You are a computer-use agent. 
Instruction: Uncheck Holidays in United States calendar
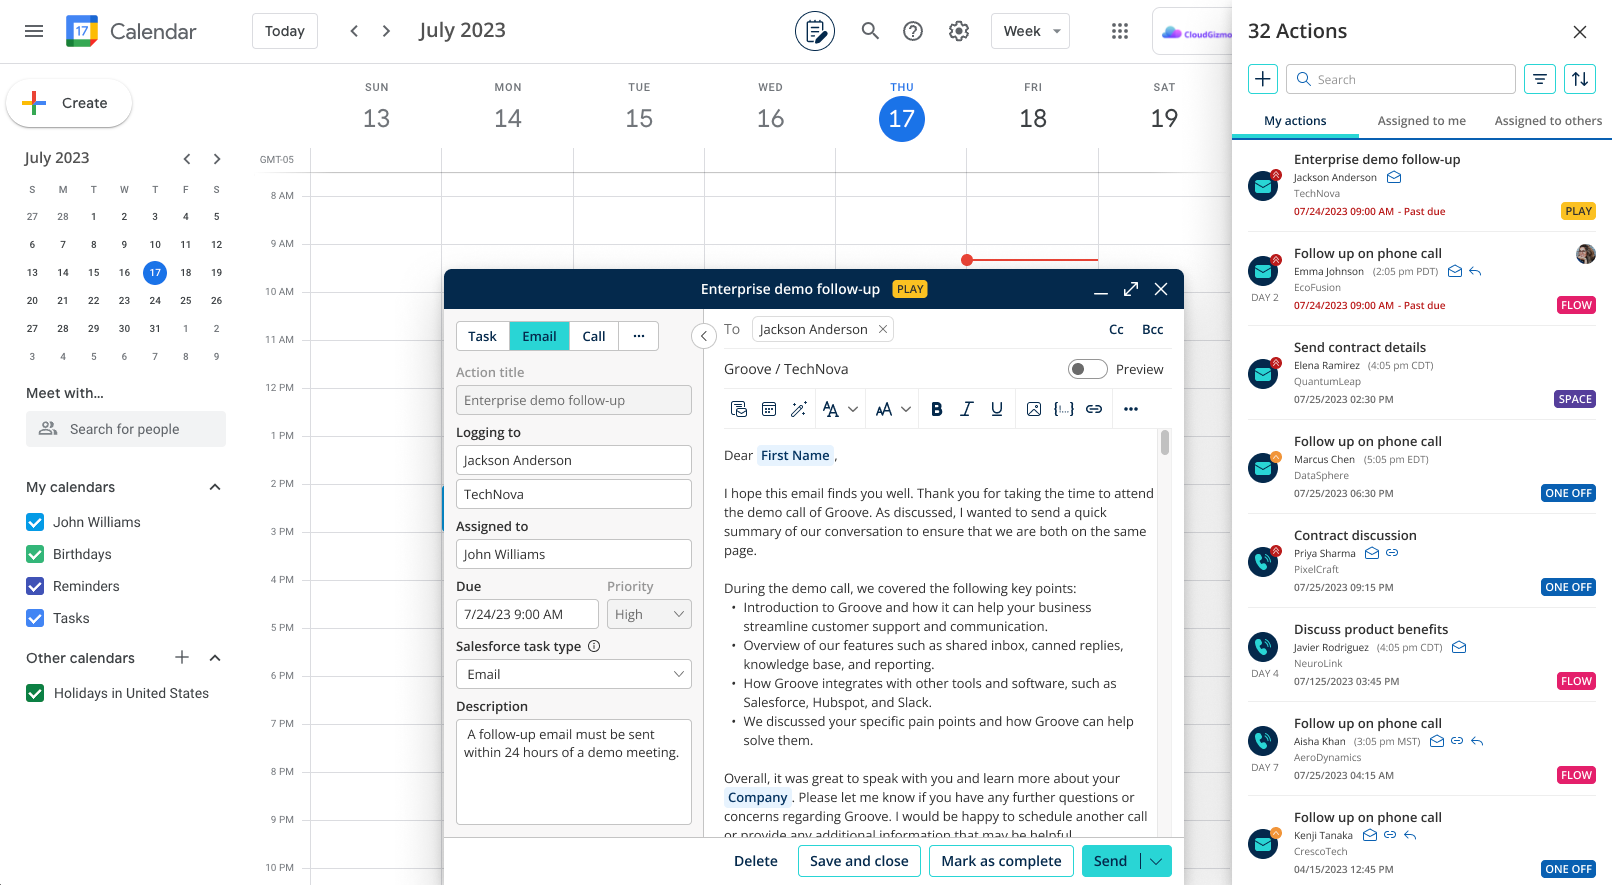click(35, 693)
